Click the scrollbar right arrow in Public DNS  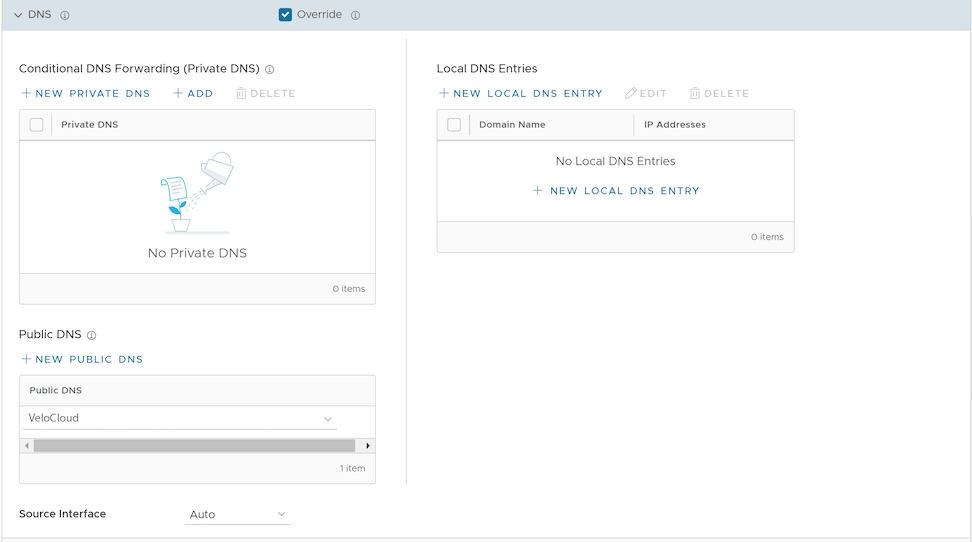(x=368, y=446)
